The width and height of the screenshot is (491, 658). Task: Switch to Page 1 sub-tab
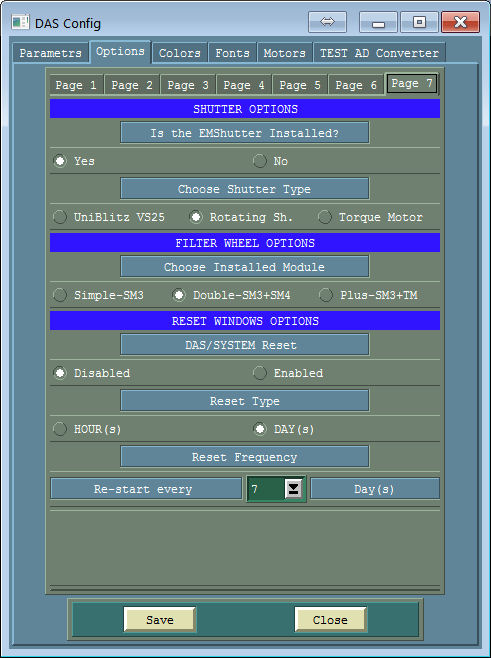coord(76,85)
